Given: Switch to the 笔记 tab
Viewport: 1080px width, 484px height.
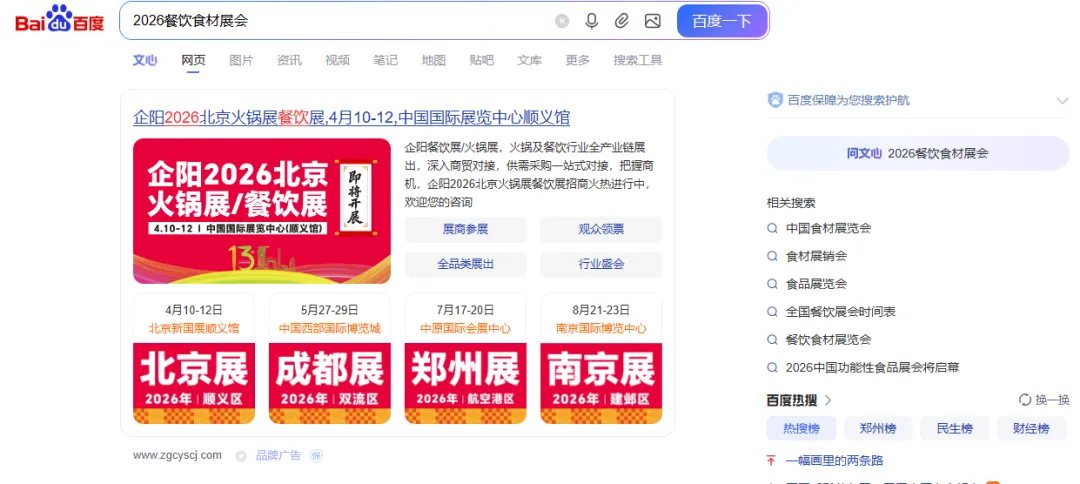Looking at the screenshot, I should click(x=386, y=61).
